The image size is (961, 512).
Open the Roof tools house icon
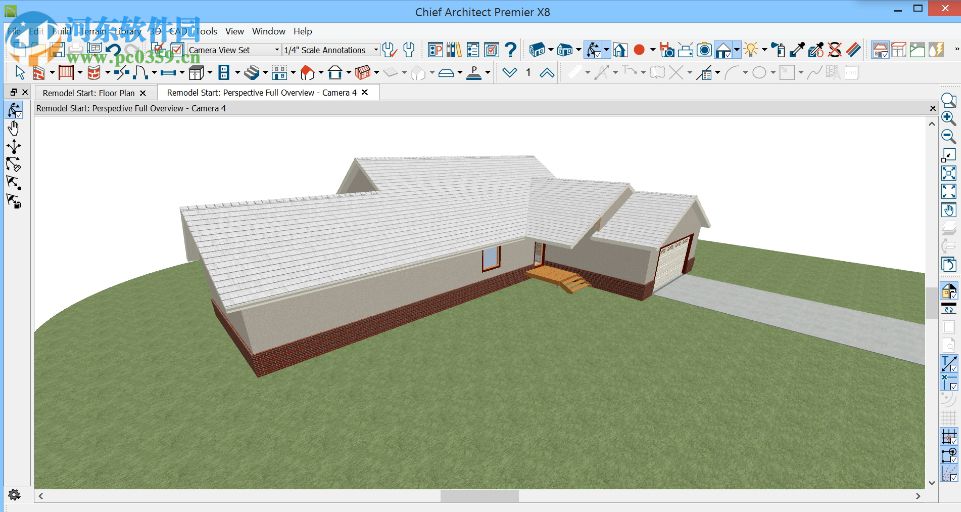coord(307,73)
